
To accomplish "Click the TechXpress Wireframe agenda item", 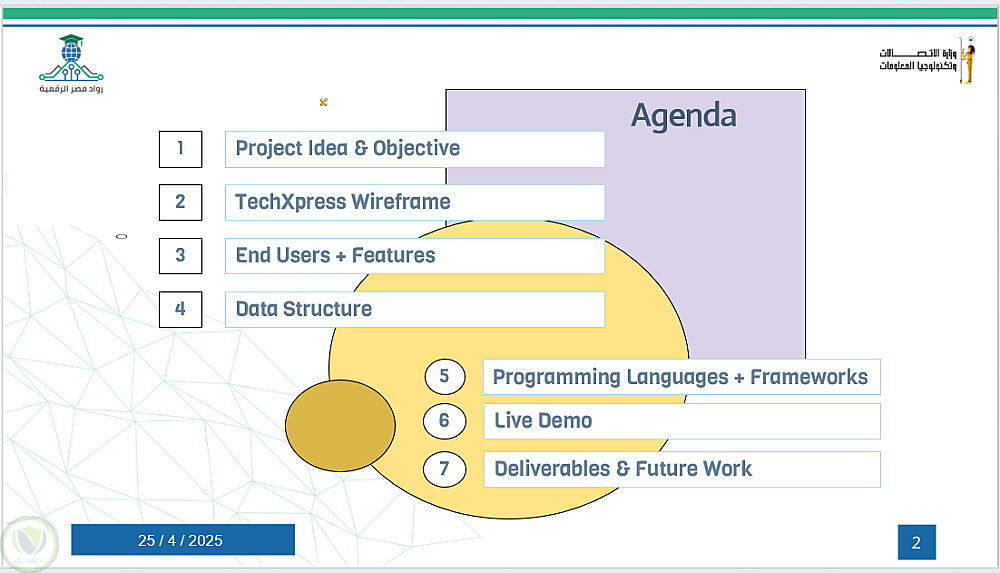I will (414, 202).
